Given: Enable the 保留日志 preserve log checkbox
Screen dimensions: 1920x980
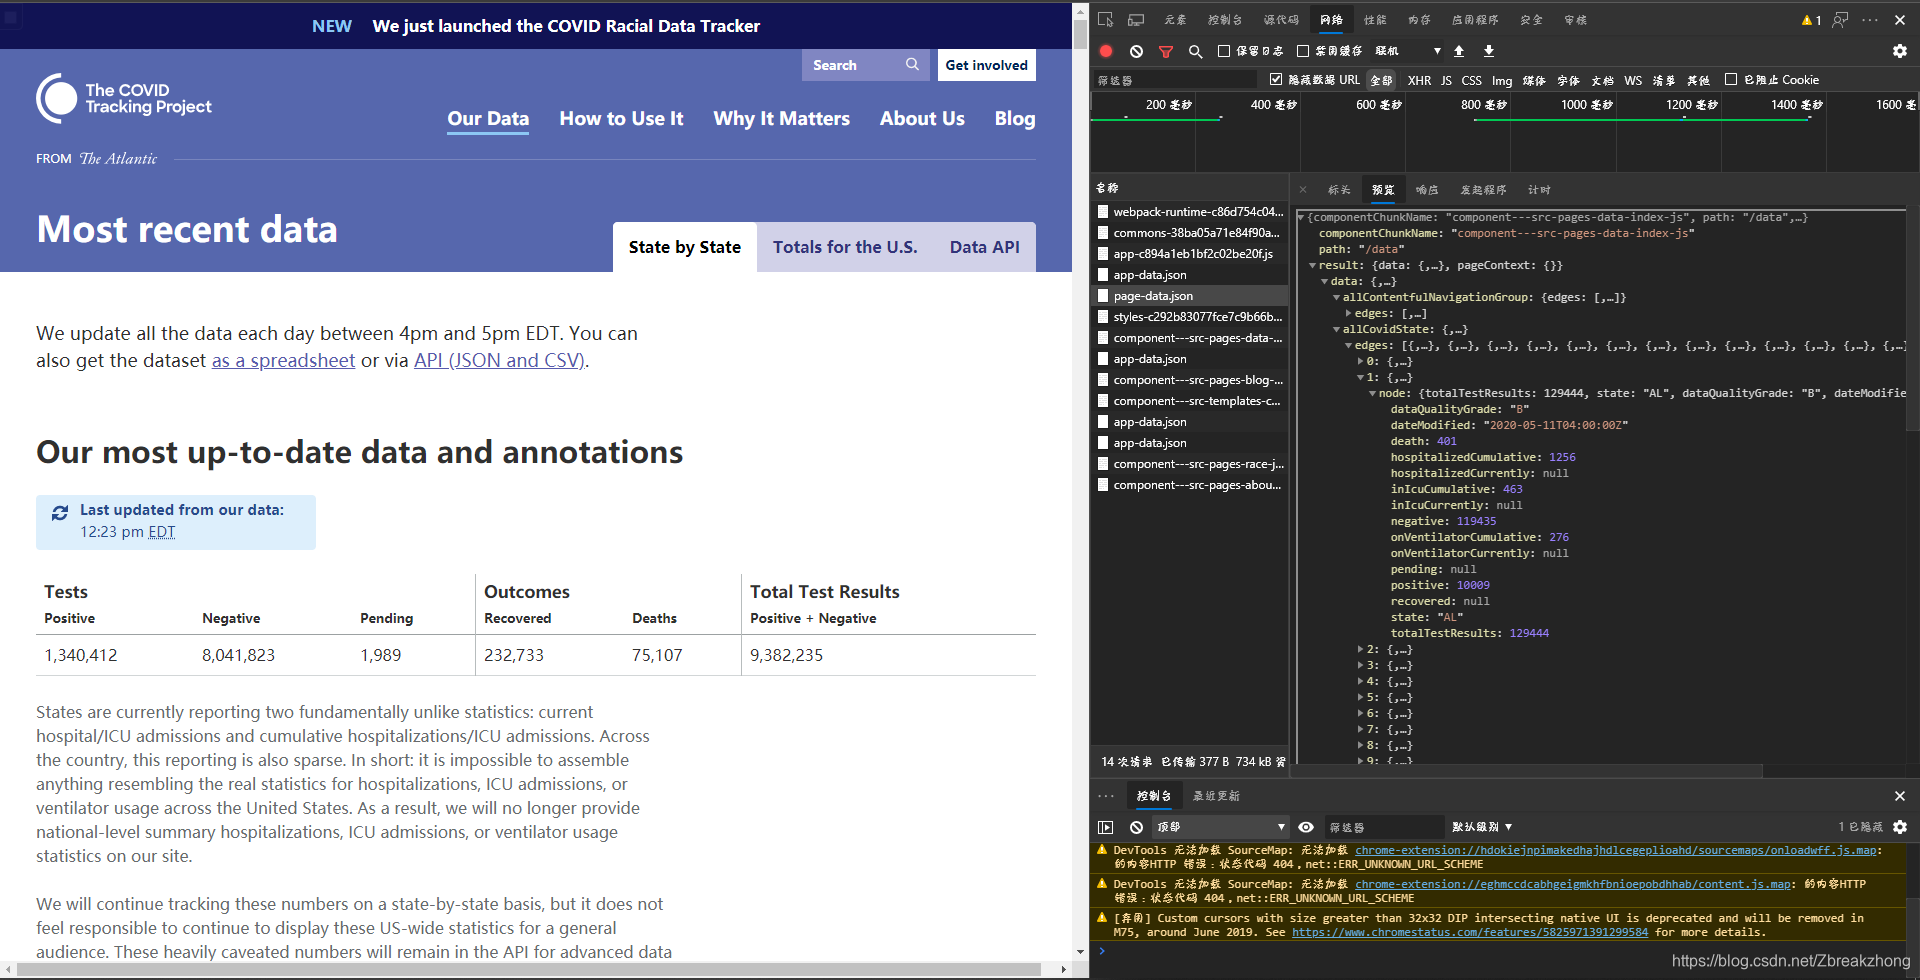Looking at the screenshot, I should tap(1224, 51).
